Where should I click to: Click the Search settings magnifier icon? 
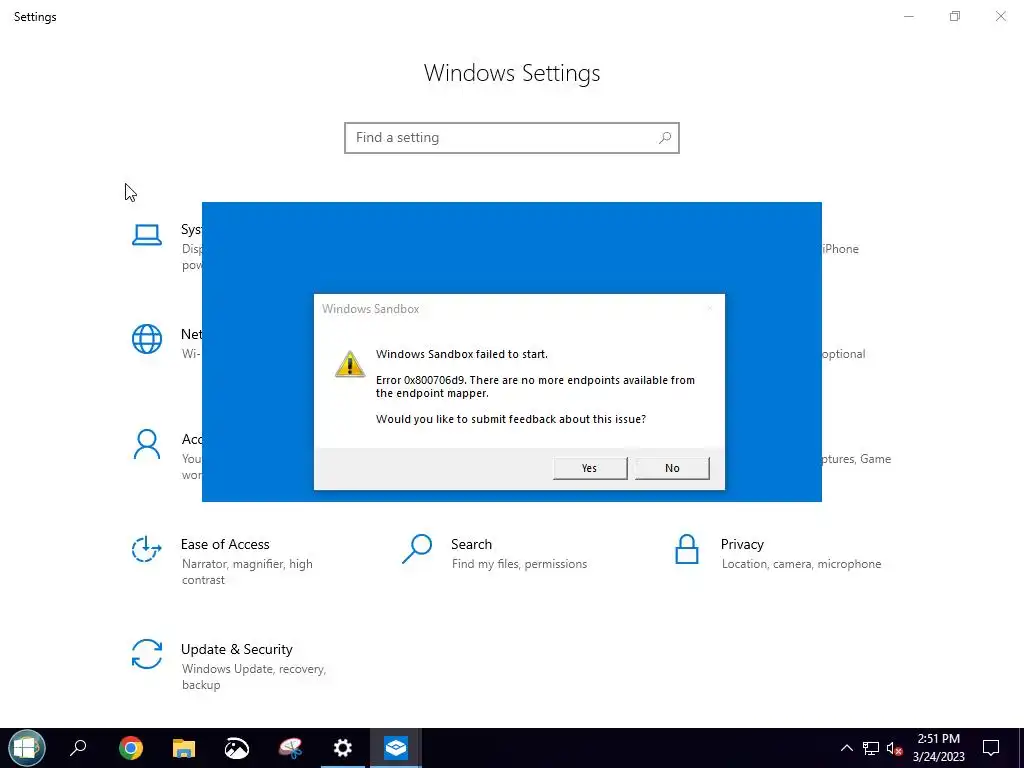pos(417,549)
